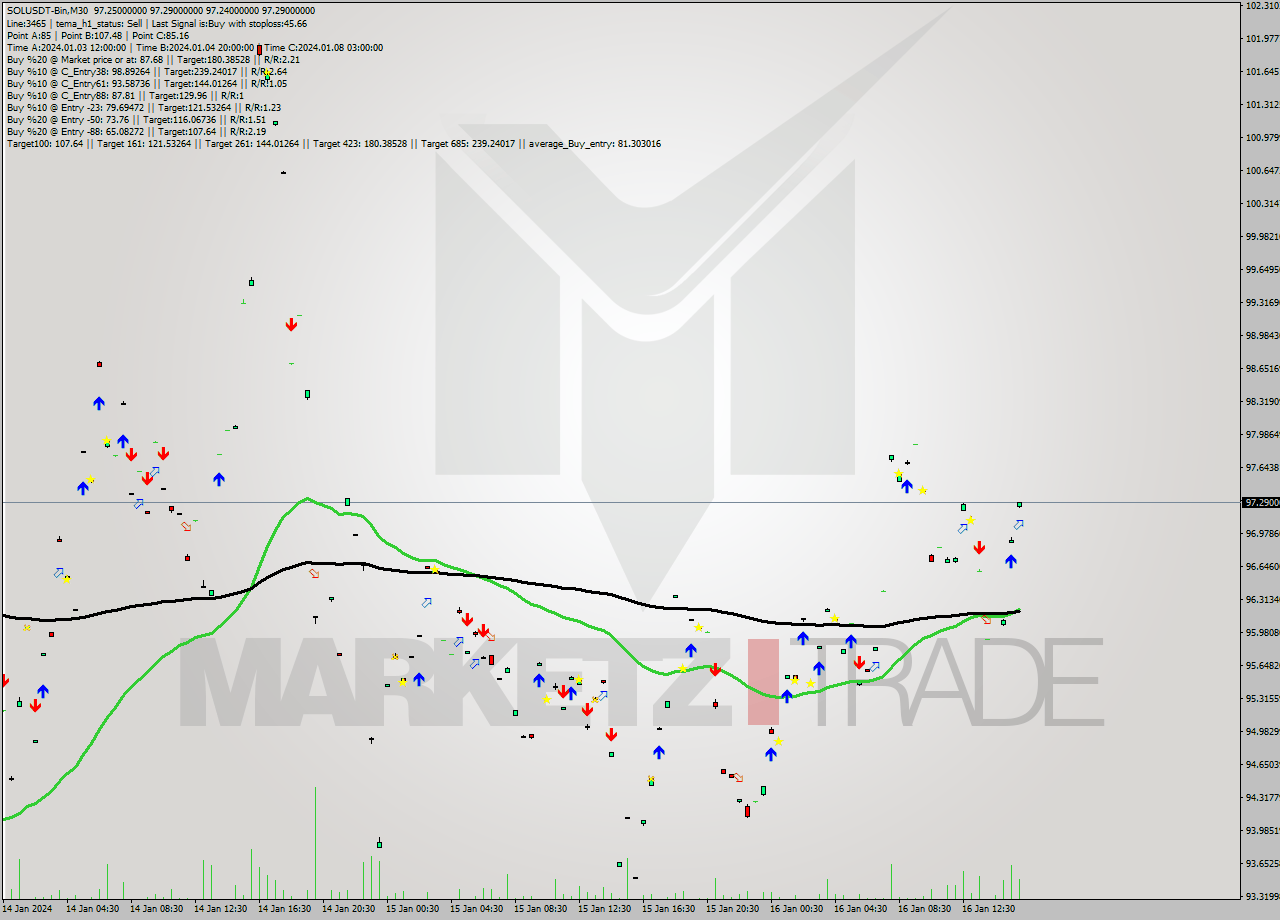Click the '15 Jan 20:30' time label
1280x920 pixels.
[x=732, y=909]
